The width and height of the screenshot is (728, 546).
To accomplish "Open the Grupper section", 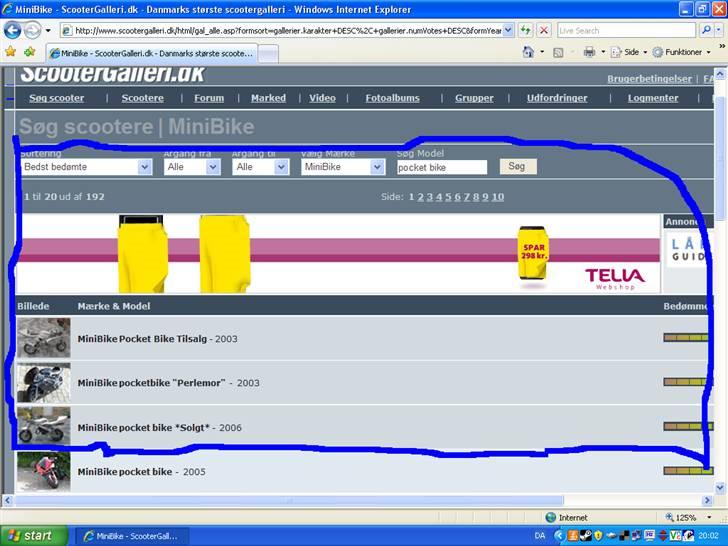I will (x=474, y=98).
